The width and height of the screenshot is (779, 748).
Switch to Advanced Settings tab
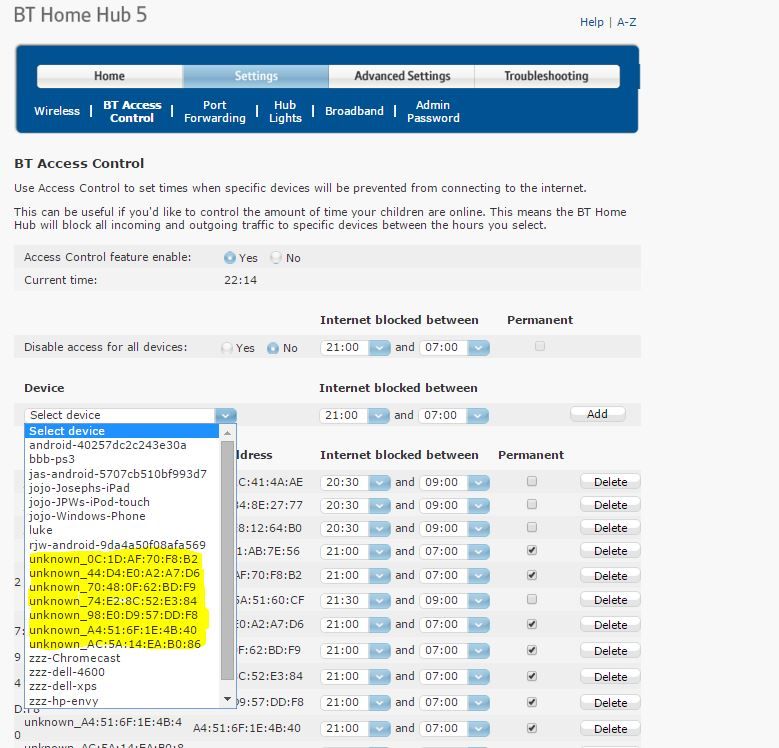402,76
